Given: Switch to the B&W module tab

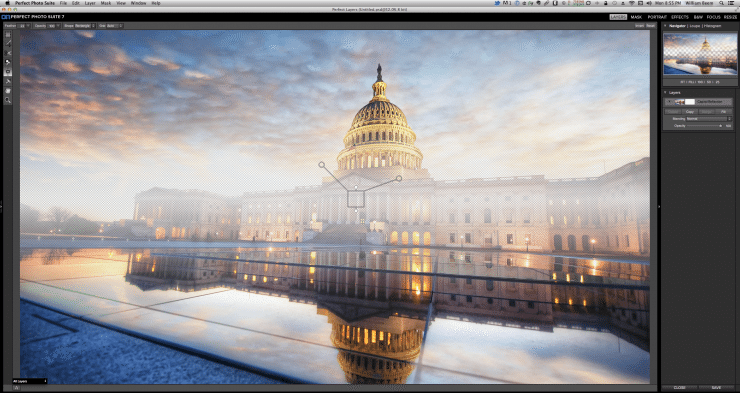Looking at the screenshot, I should coord(698,17).
